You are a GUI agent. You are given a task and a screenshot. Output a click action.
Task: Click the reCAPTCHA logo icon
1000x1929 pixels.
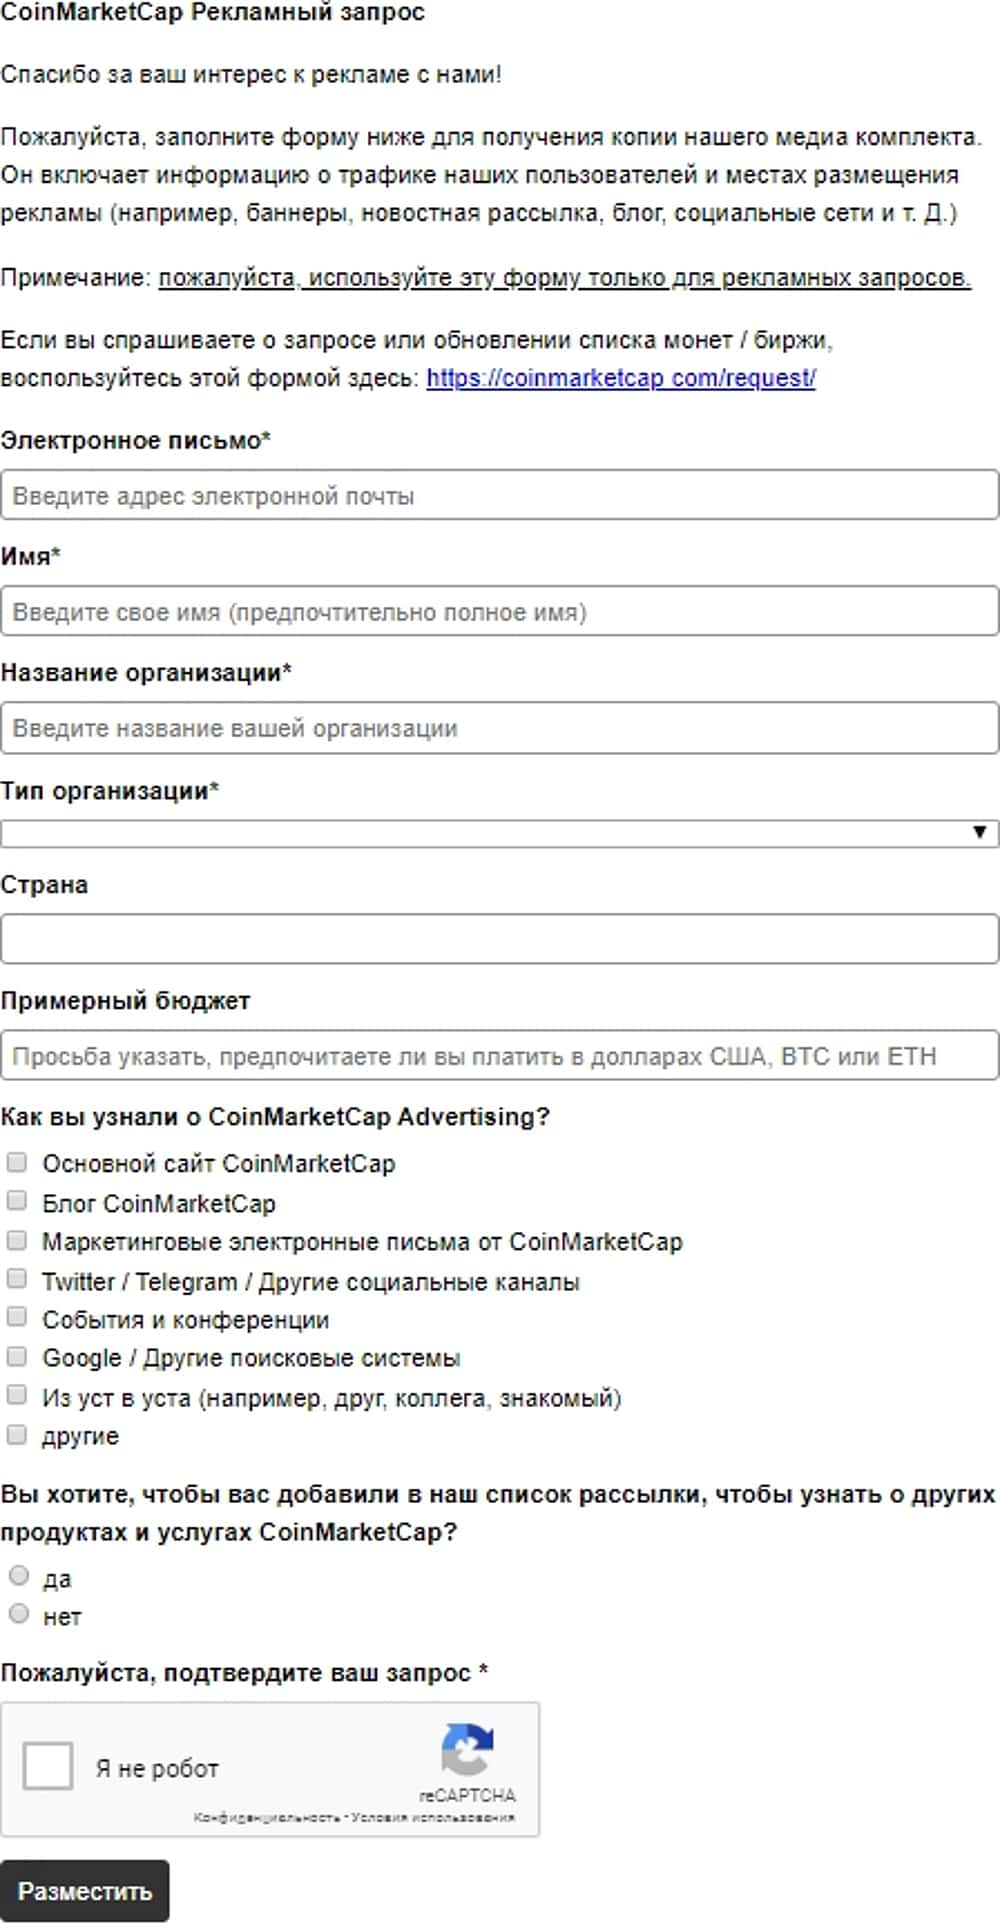[x=467, y=1749]
